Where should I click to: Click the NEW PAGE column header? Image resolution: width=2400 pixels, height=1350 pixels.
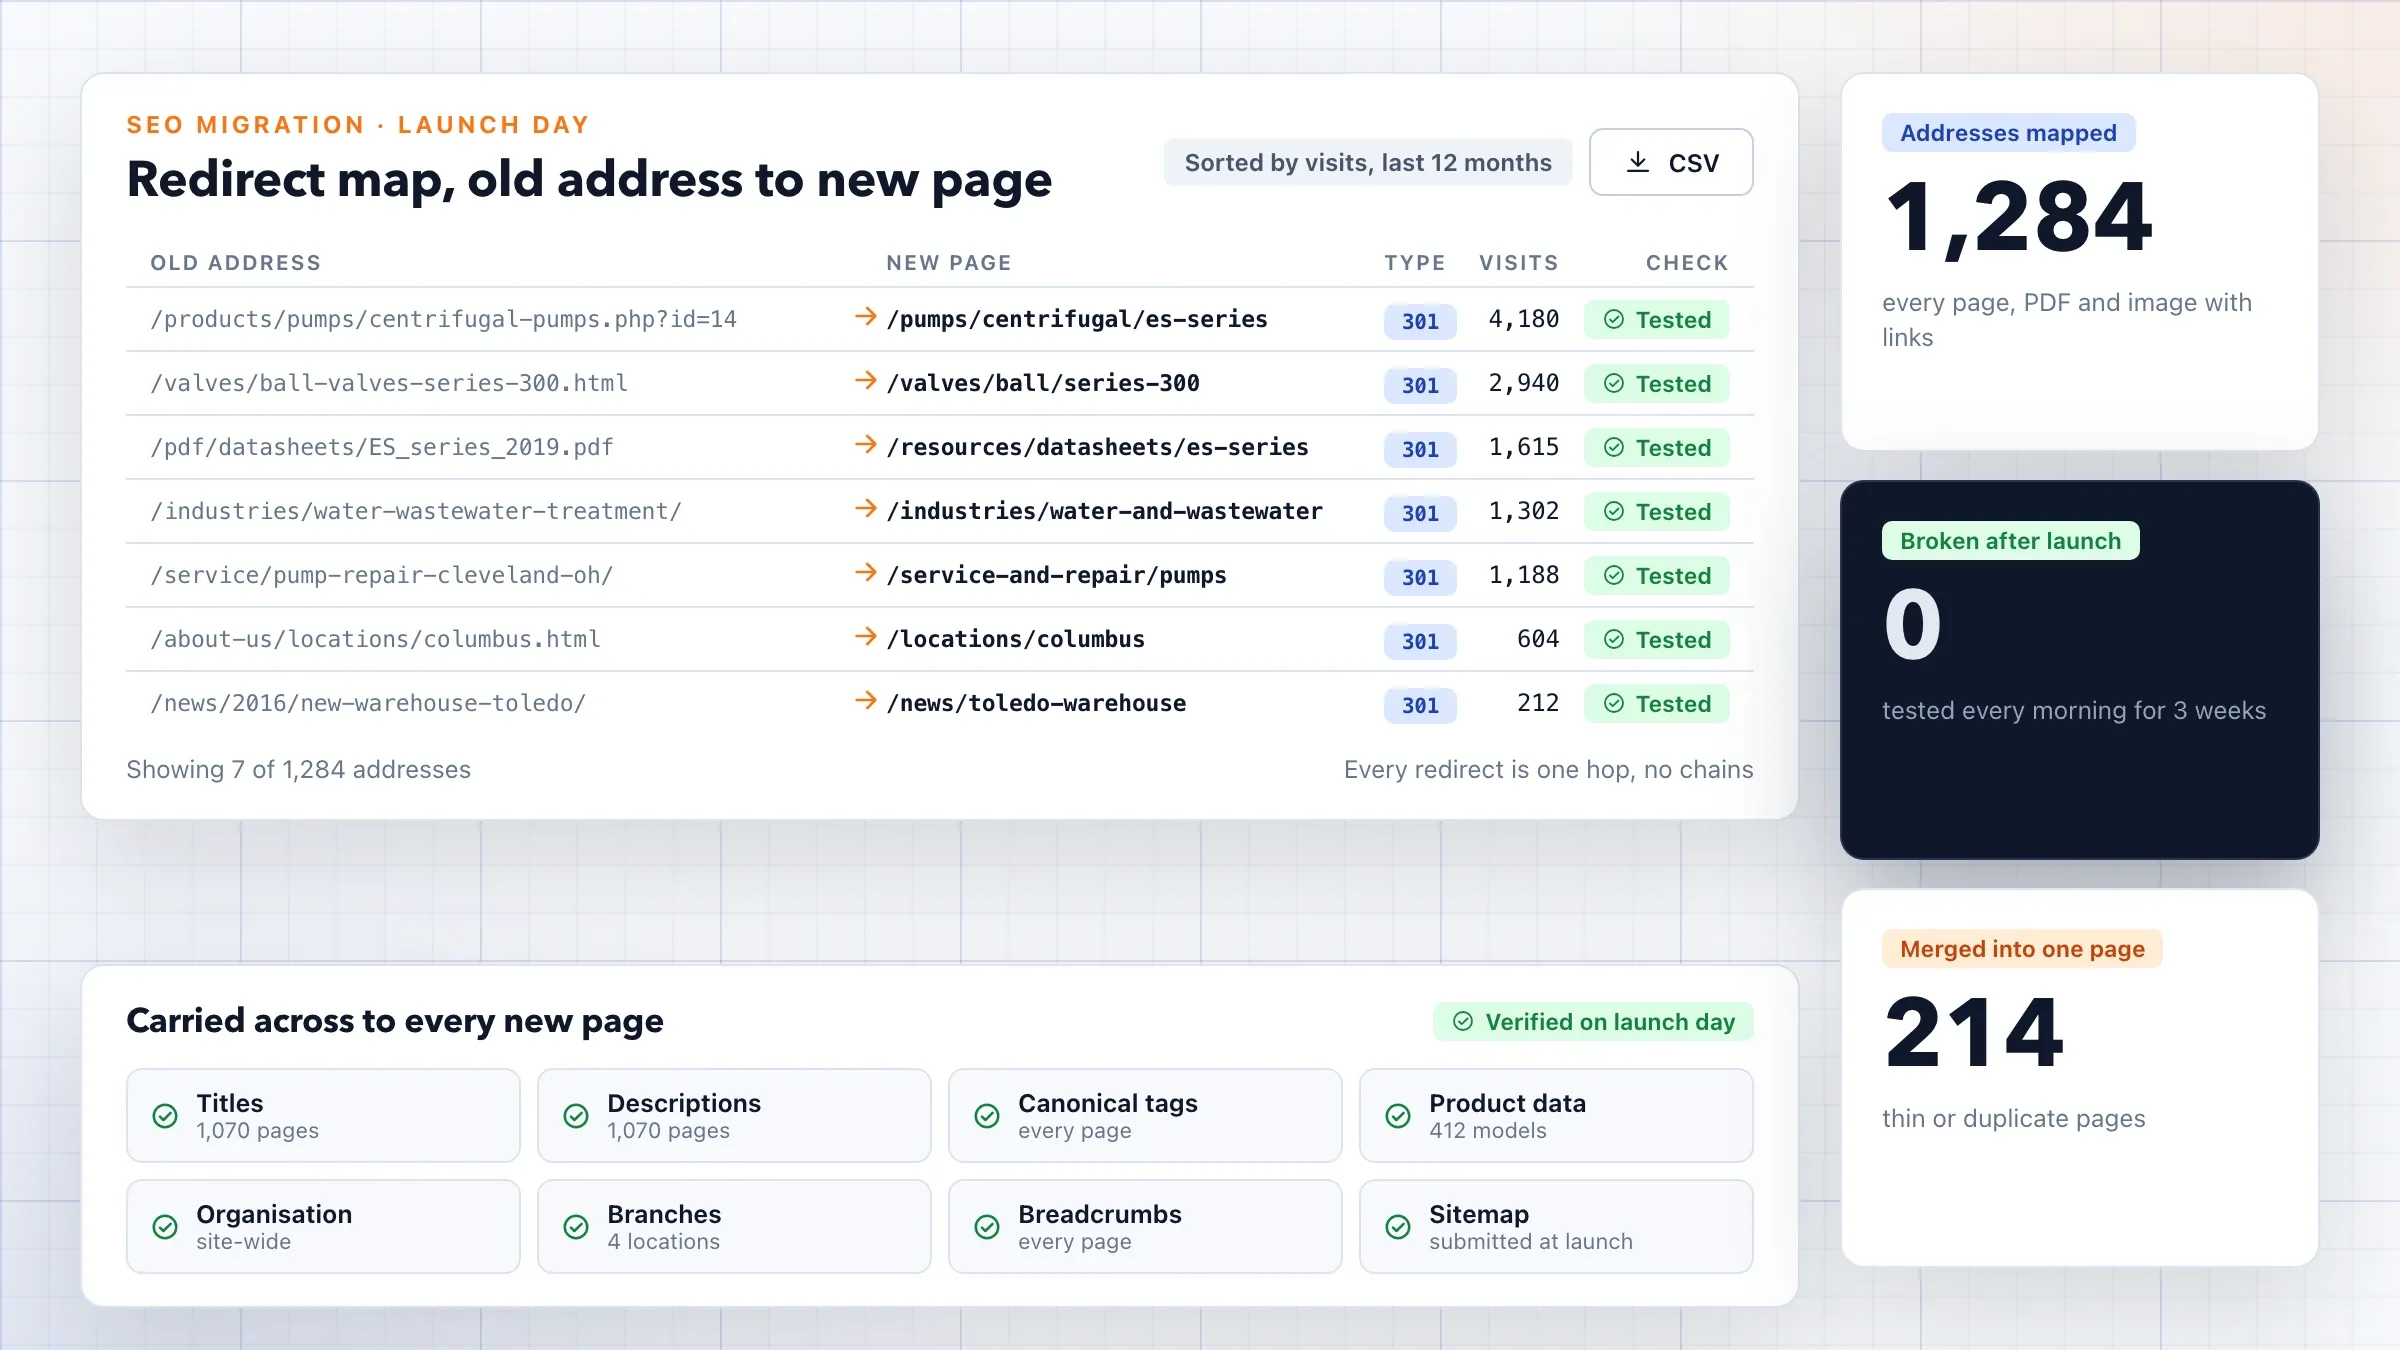[x=949, y=263]
